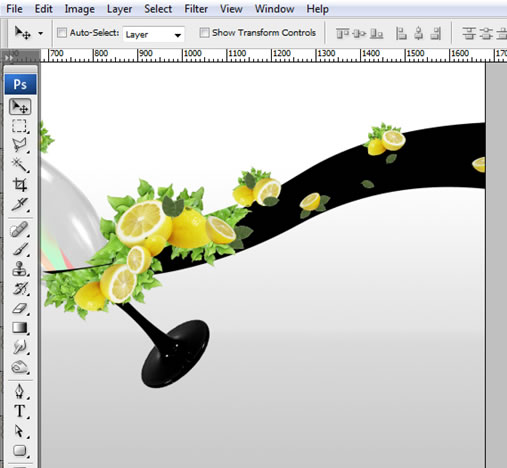
Task: Select the Gradient tool
Action: click(19, 327)
